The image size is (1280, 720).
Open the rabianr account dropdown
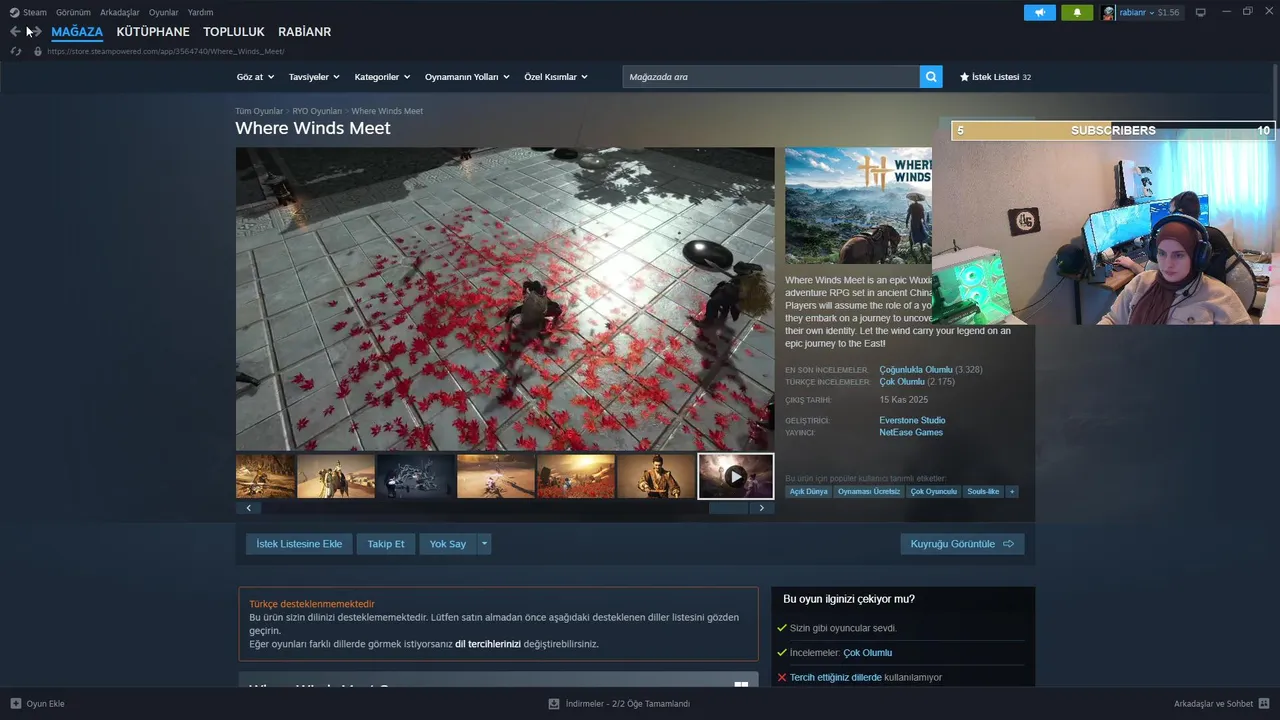1136,13
